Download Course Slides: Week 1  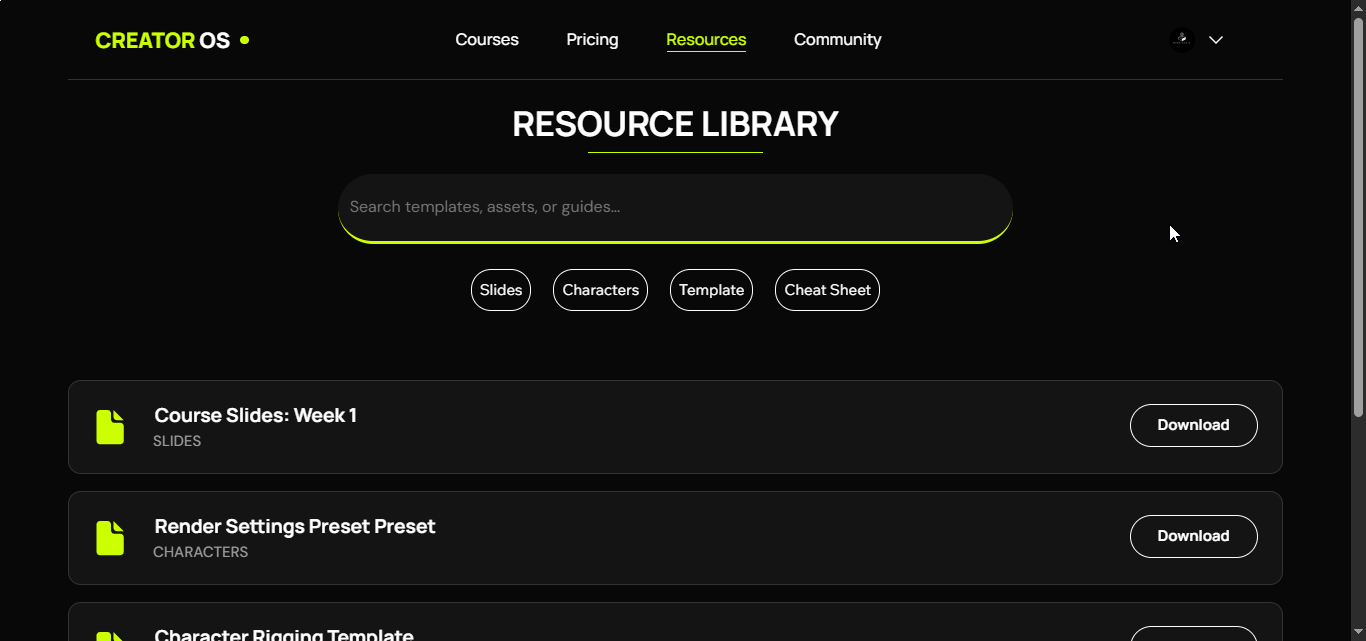tap(1194, 425)
